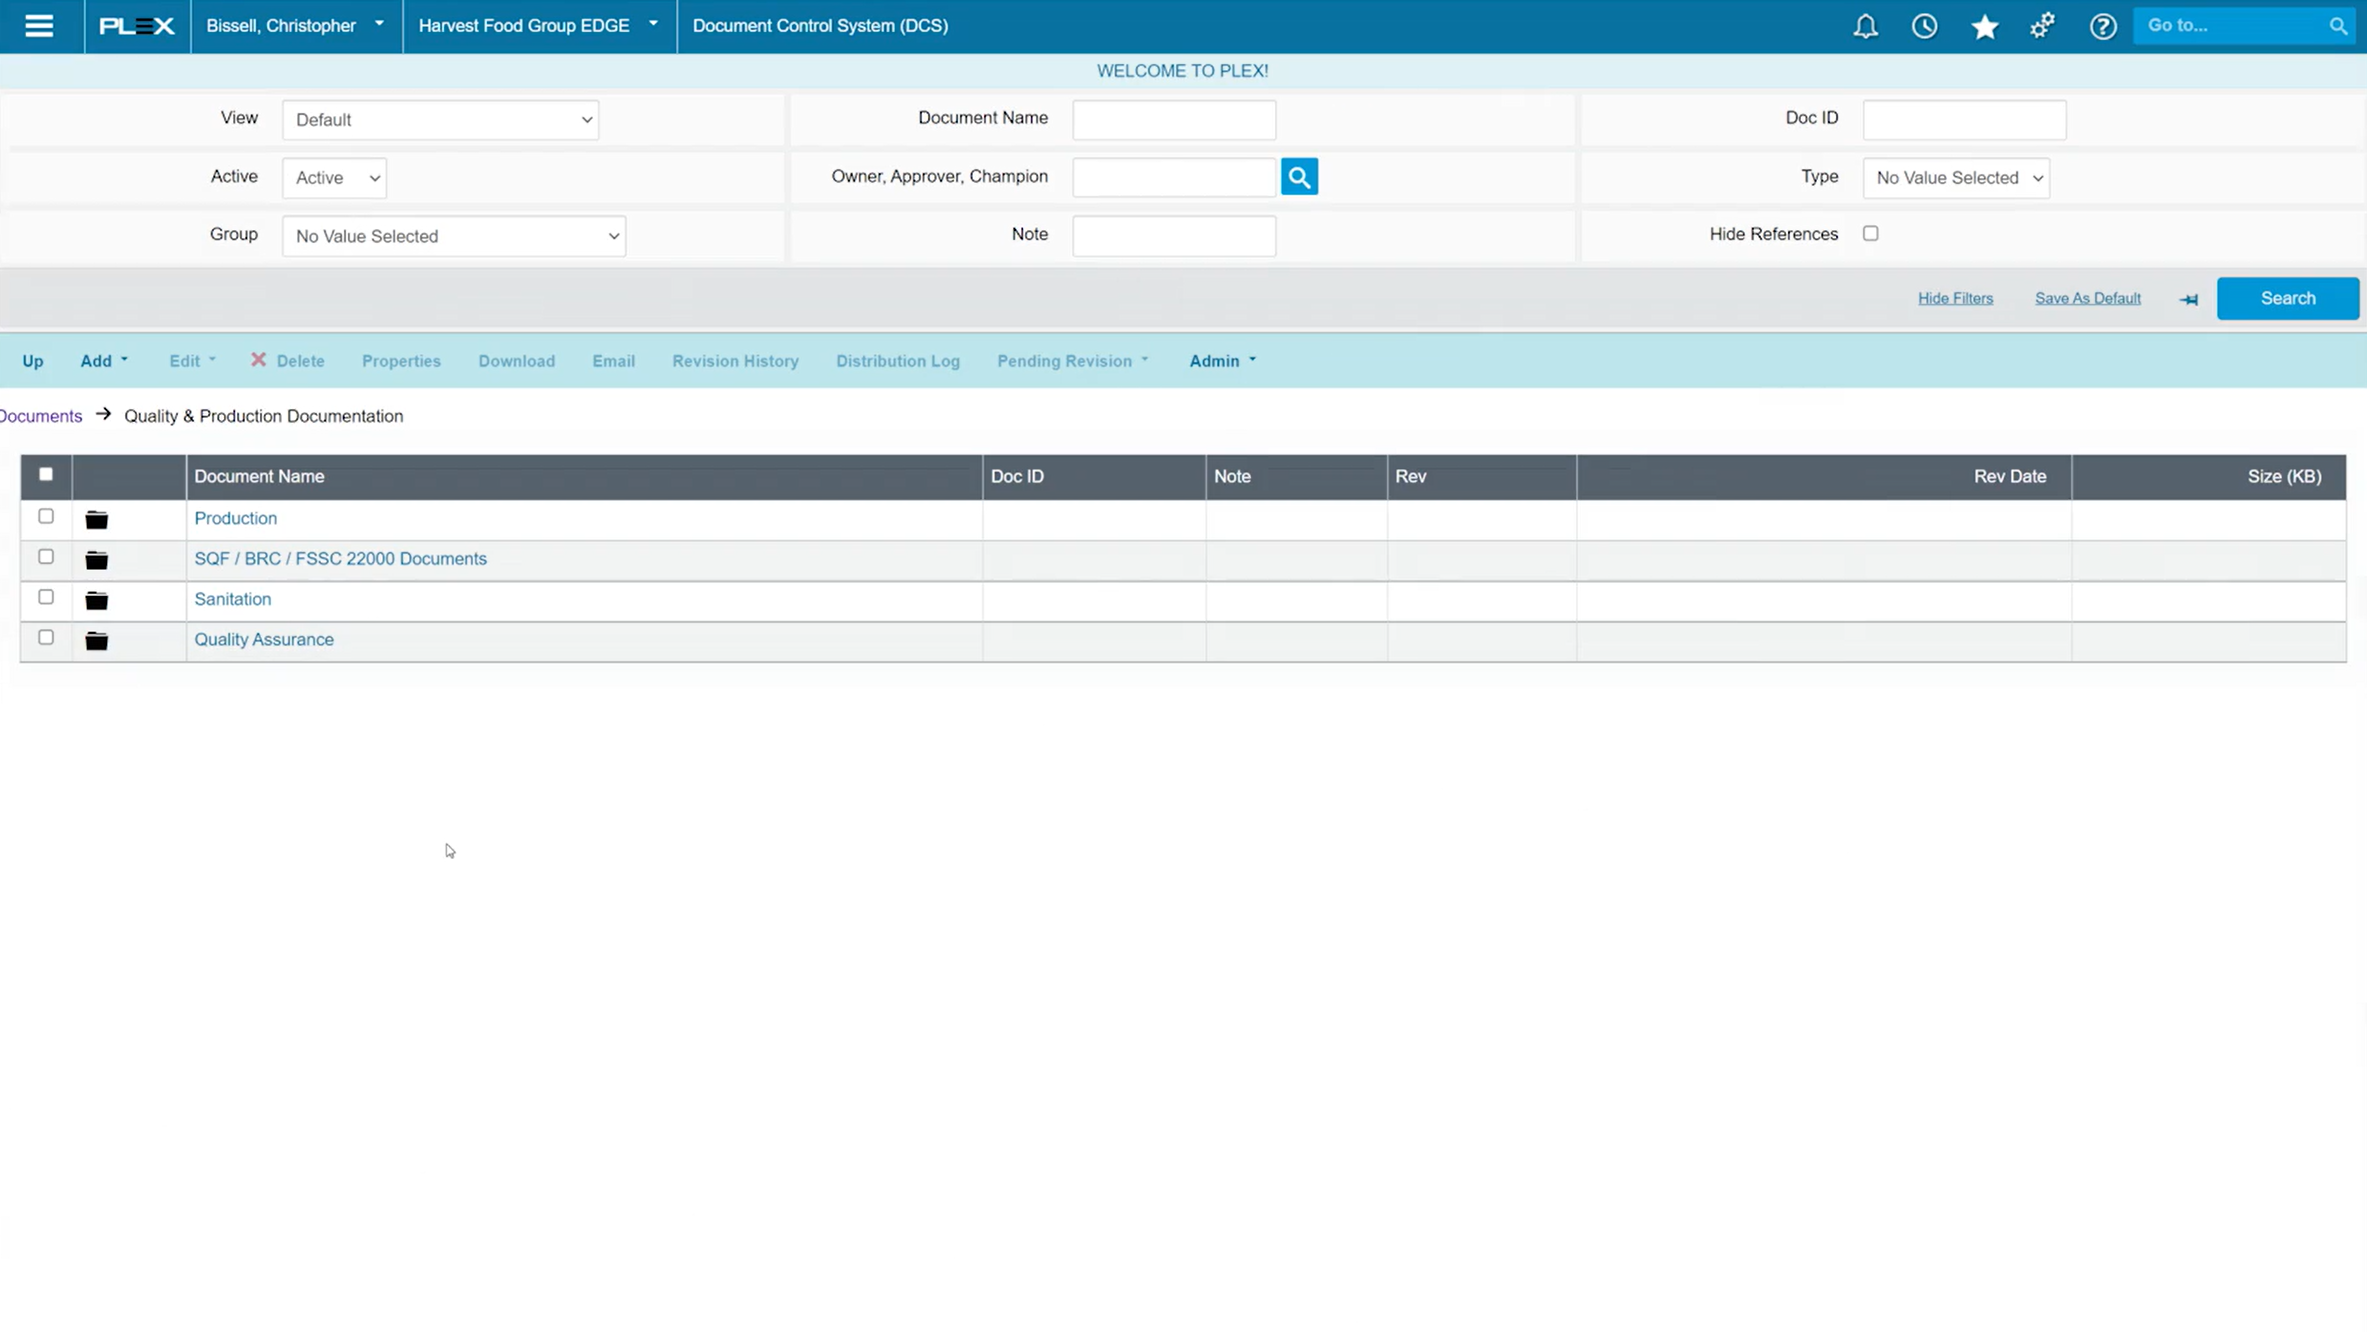
Task: Click Owner, Approver, Champion lookup magnifier
Action: click(1299, 177)
